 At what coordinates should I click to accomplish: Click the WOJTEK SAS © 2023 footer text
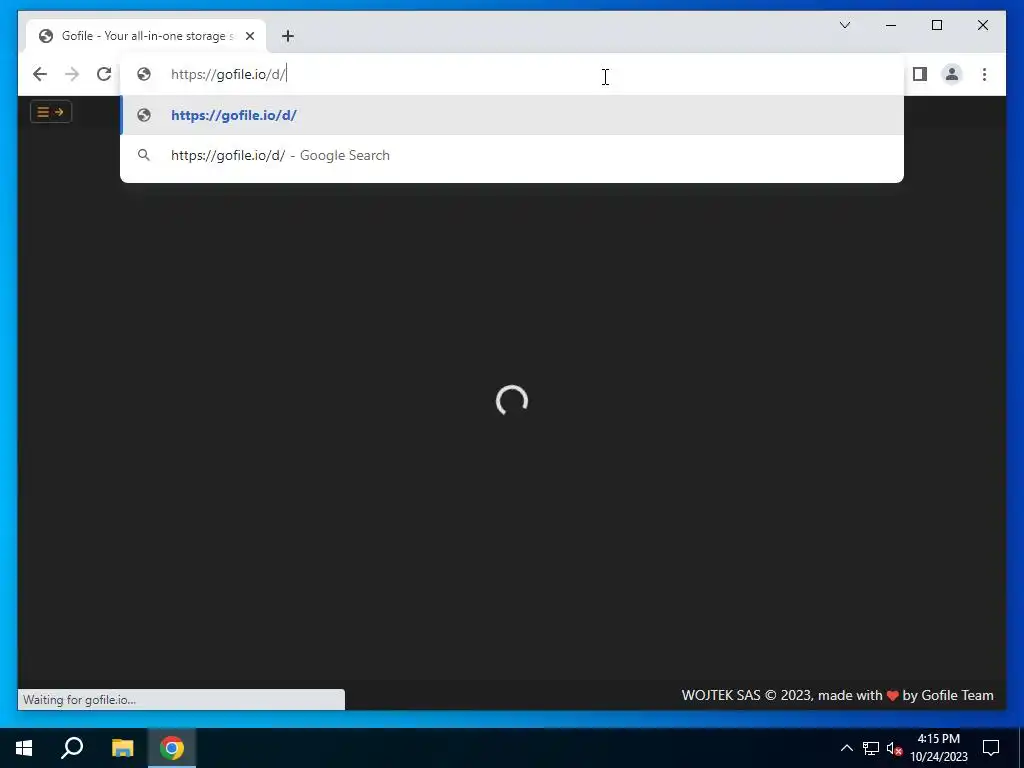click(837, 696)
